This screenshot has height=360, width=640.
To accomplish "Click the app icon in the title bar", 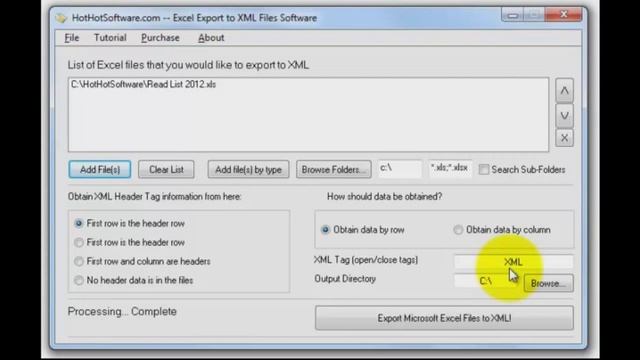I will pos(61,18).
